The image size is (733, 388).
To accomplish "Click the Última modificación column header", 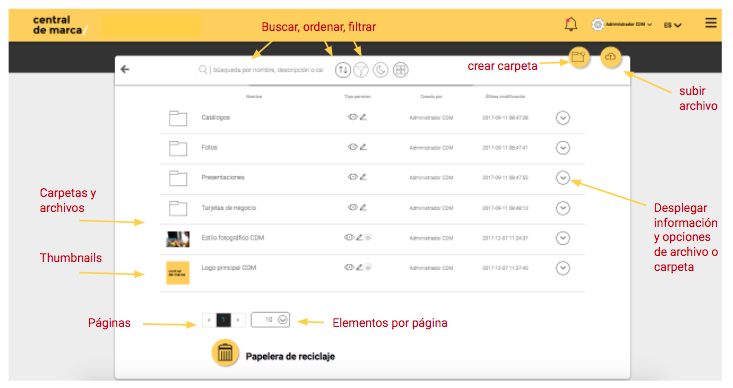I will 505,97.
